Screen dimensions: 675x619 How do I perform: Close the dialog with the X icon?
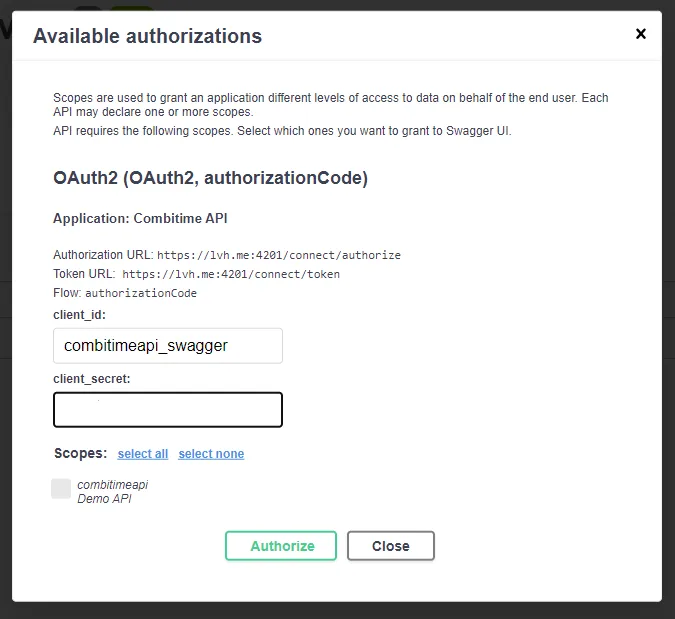point(641,34)
